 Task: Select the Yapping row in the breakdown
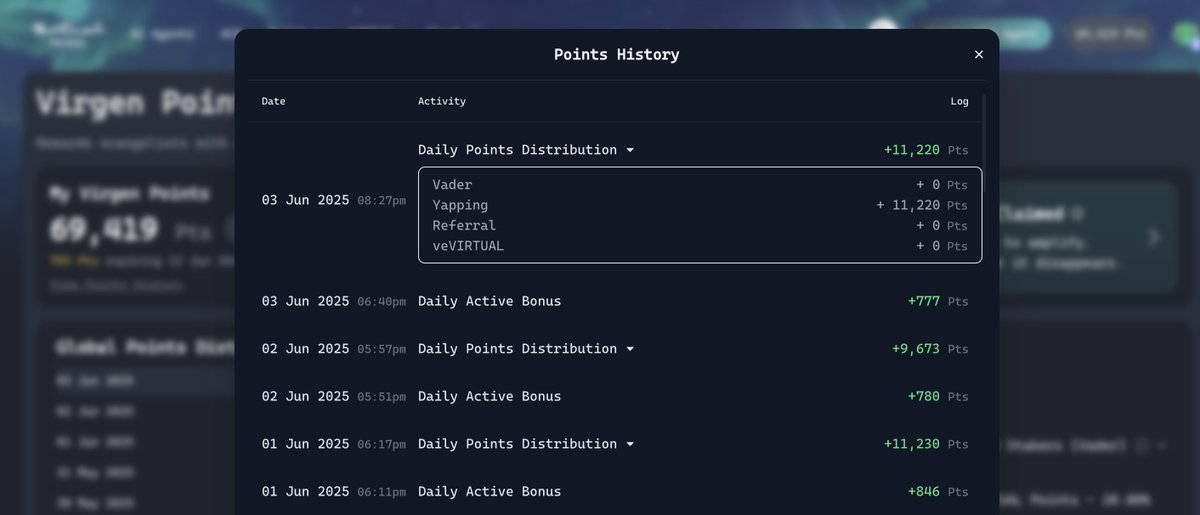pyautogui.click(x=700, y=205)
